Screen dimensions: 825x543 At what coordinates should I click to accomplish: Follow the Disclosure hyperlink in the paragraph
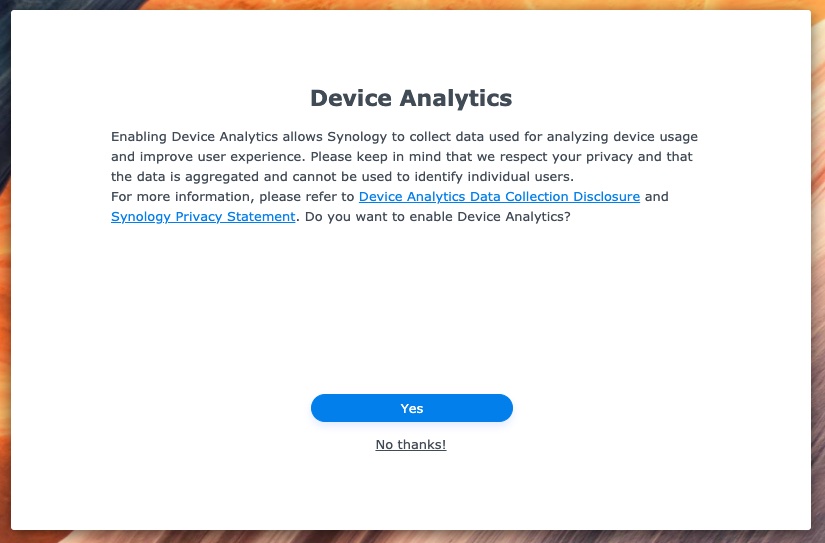point(499,196)
